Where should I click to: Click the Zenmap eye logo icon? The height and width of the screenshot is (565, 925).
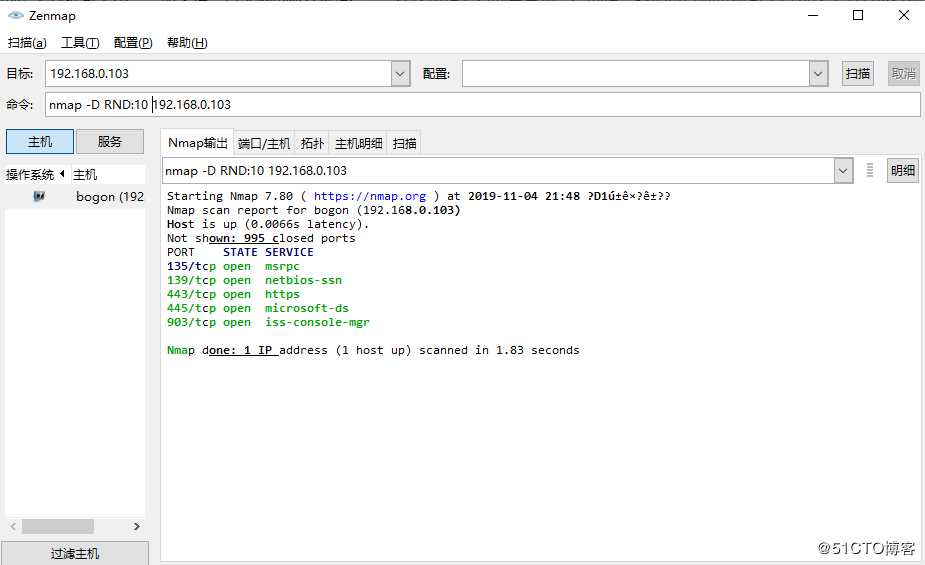click(x=16, y=15)
